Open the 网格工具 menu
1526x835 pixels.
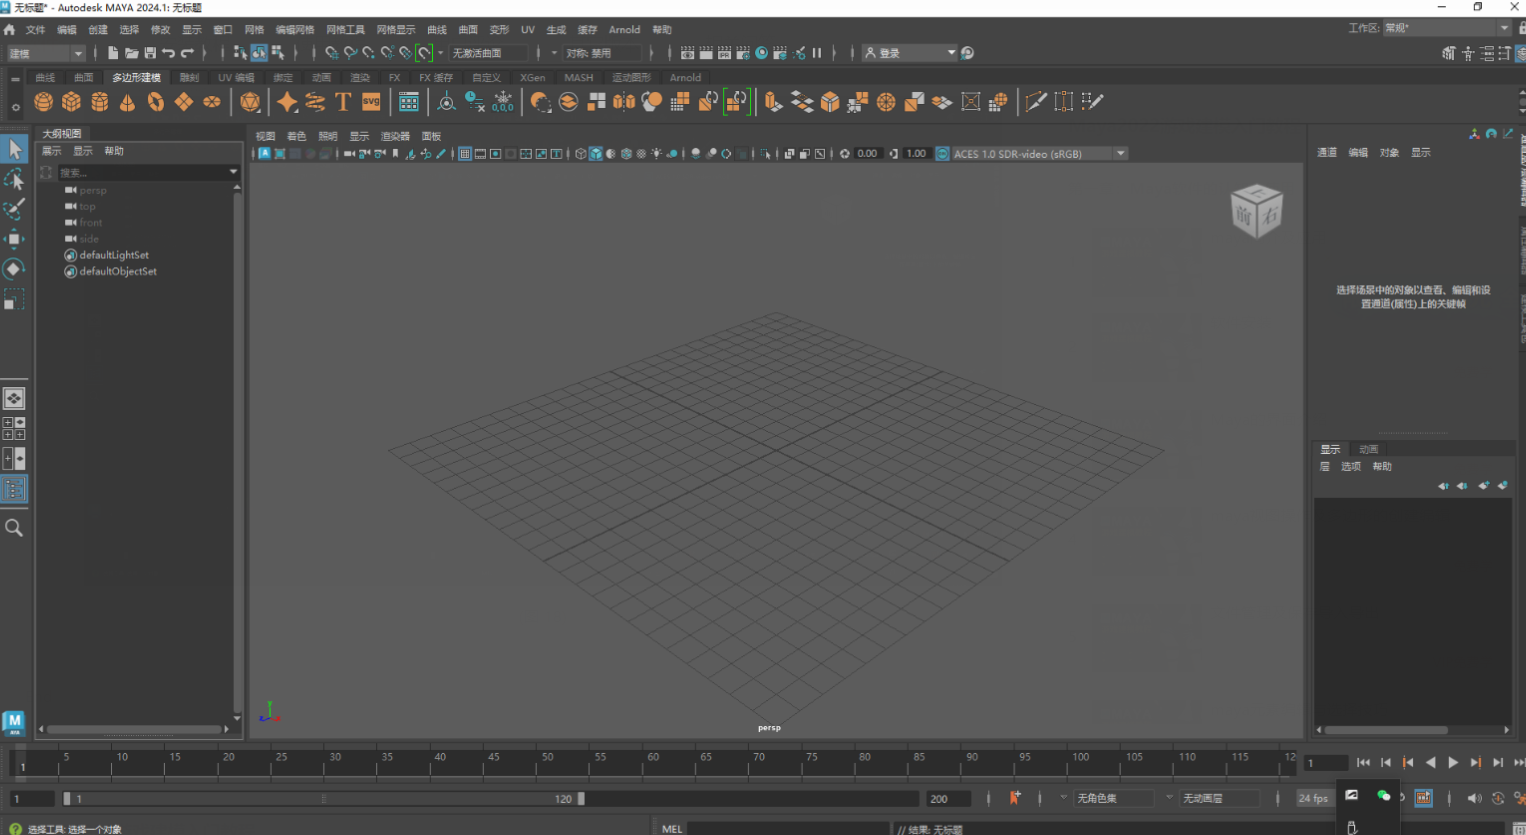[345, 30]
